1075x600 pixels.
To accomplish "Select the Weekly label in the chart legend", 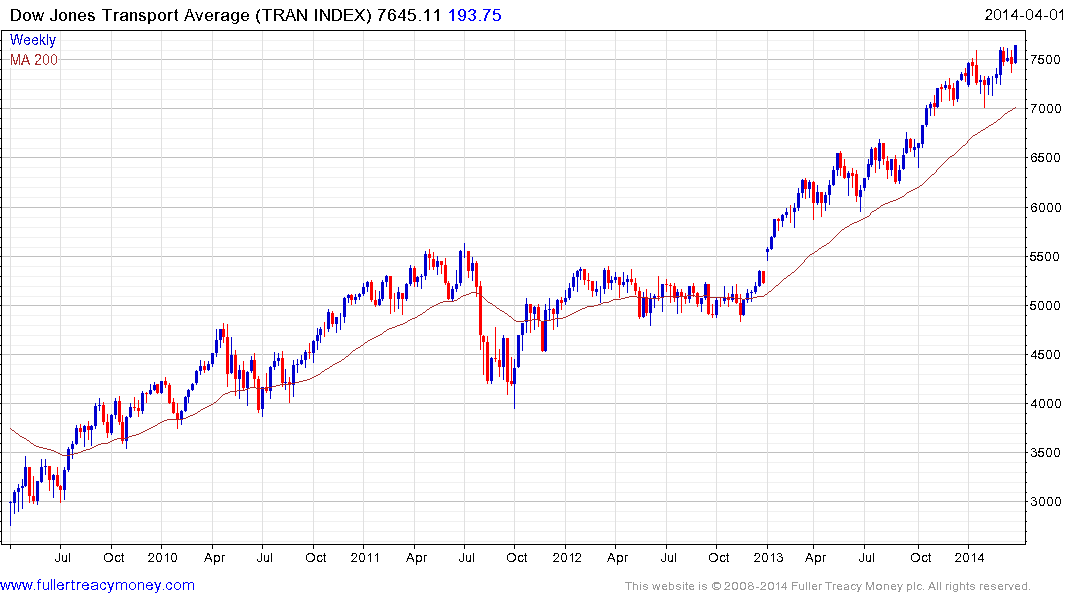I will point(33,40).
